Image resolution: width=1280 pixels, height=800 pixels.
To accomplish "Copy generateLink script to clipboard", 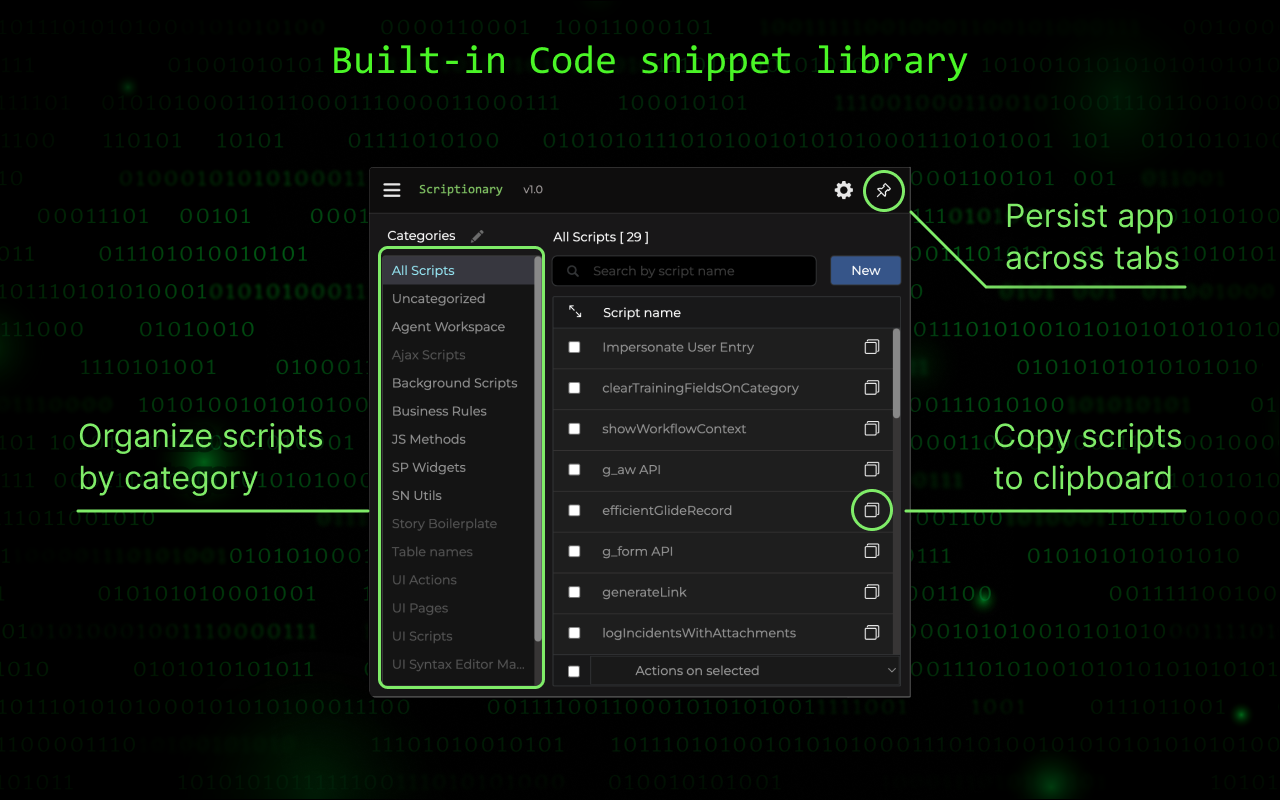I will [871, 592].
